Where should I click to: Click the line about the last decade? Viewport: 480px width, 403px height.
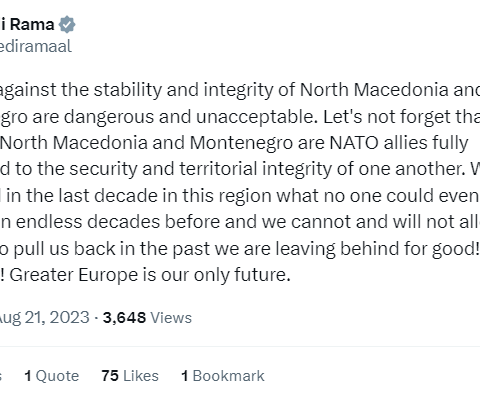pos(240,196)
